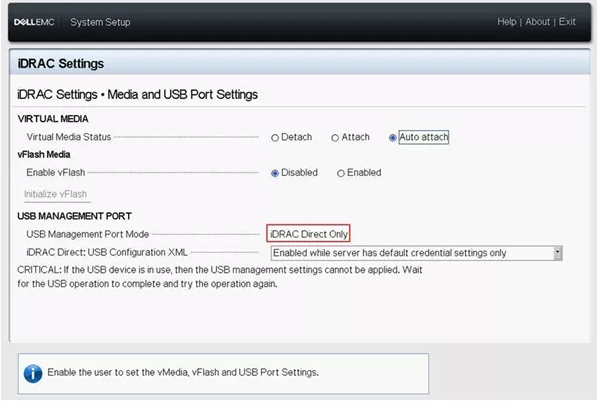Click the help text in the info box

pos(183,372)
